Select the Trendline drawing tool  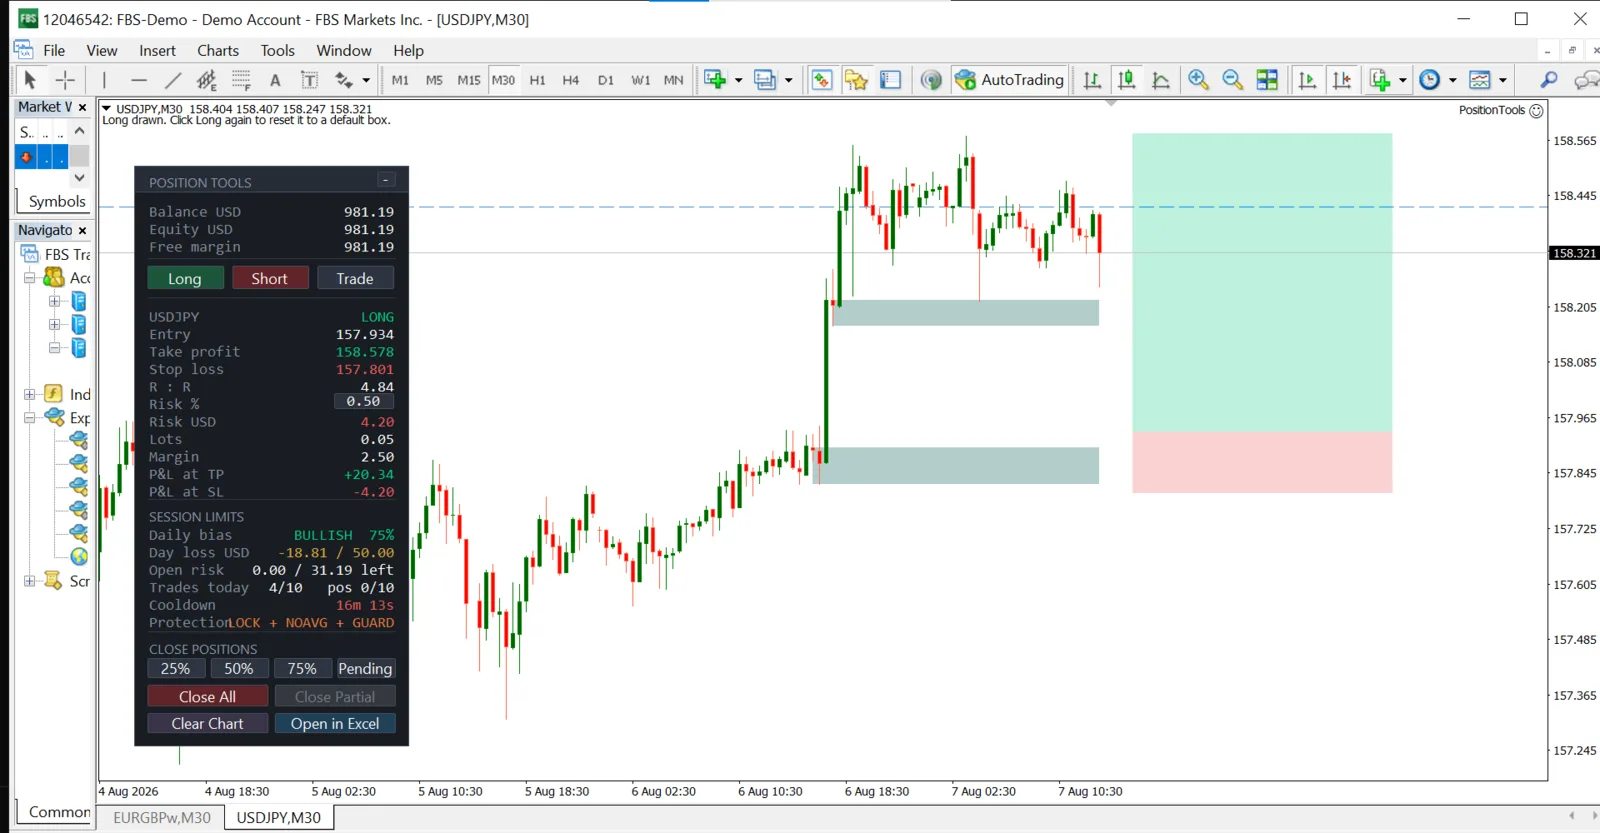(173, 80)
